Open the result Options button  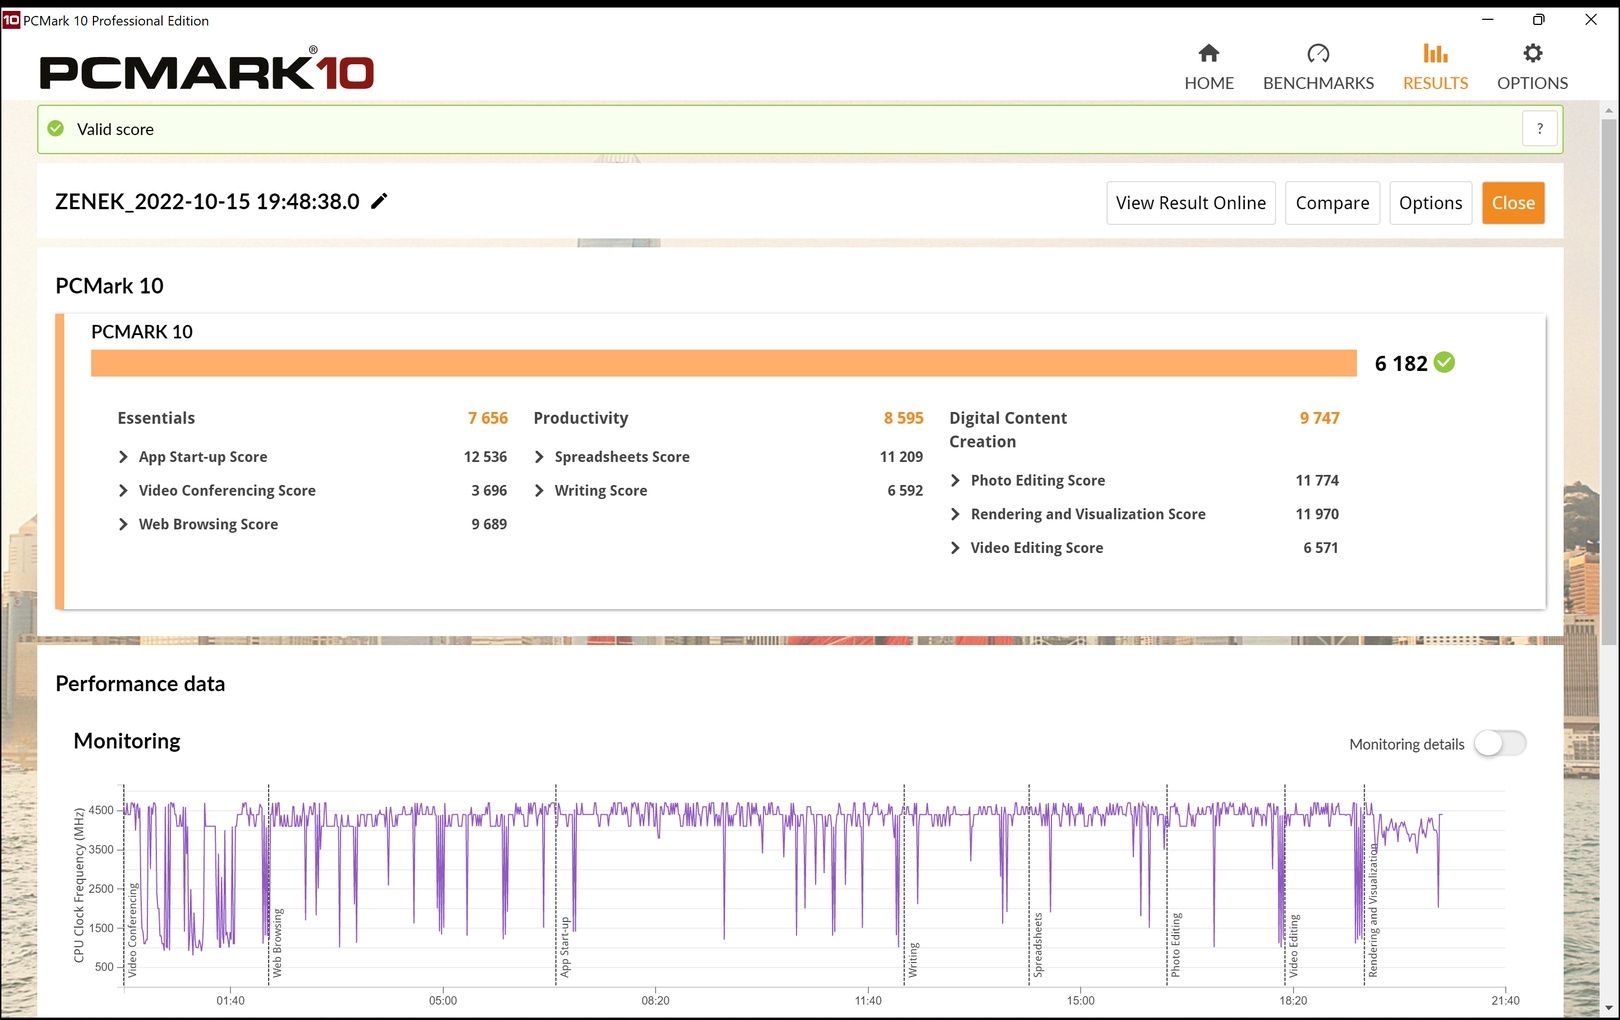pos(1431,203)
